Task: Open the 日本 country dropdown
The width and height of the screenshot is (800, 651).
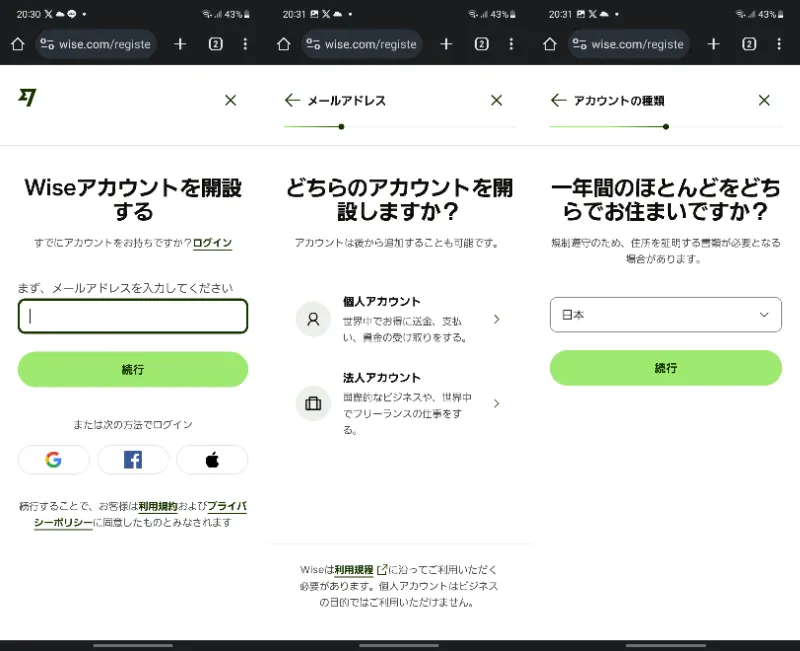Action: (x=666, y=315)
